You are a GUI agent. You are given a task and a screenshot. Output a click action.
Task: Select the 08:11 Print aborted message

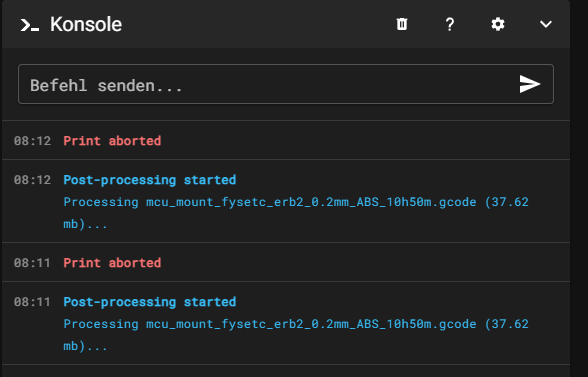(112, 263)
